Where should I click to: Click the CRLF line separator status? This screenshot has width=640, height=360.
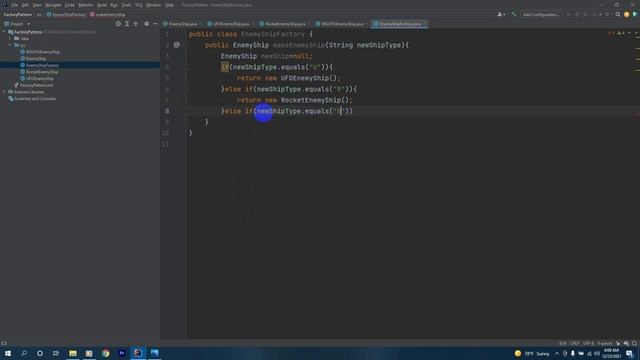pyautogui.click(x=574, y=344)
